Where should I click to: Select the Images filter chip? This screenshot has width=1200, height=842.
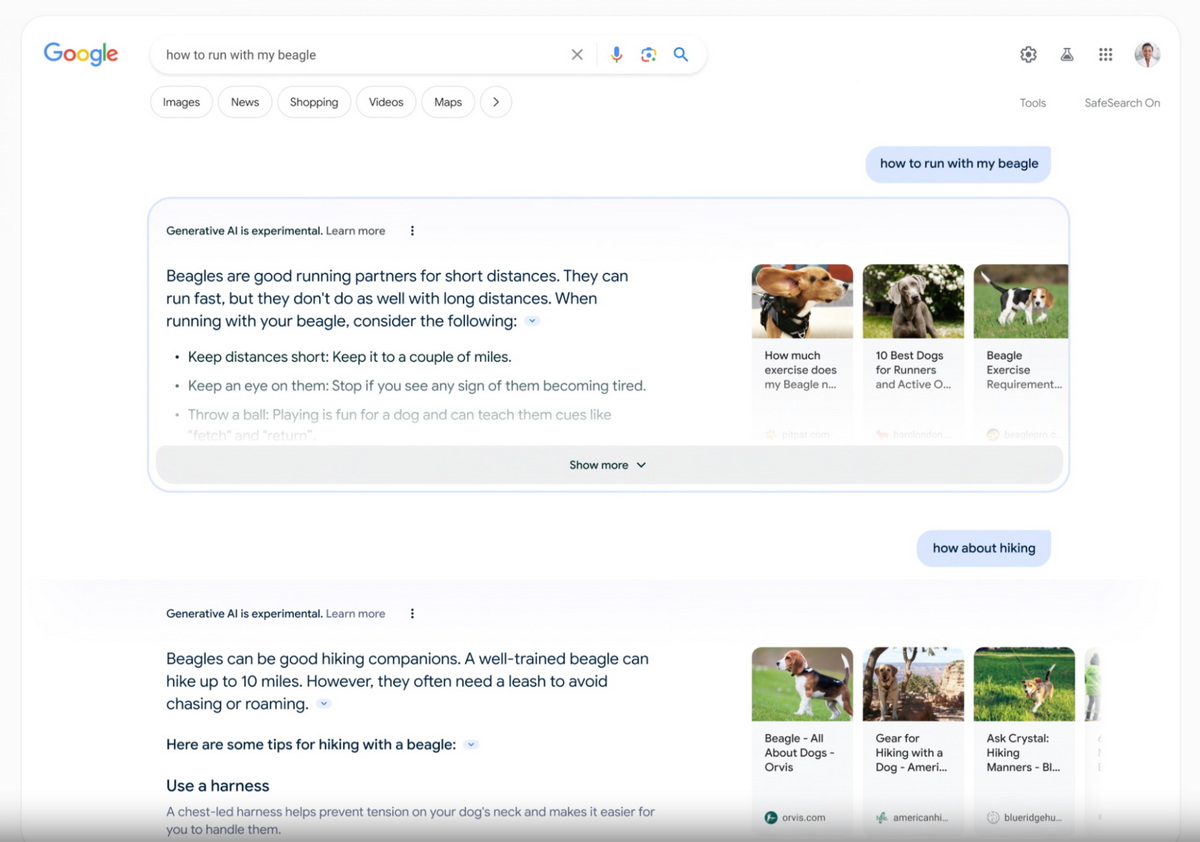[x=182, y=102]
